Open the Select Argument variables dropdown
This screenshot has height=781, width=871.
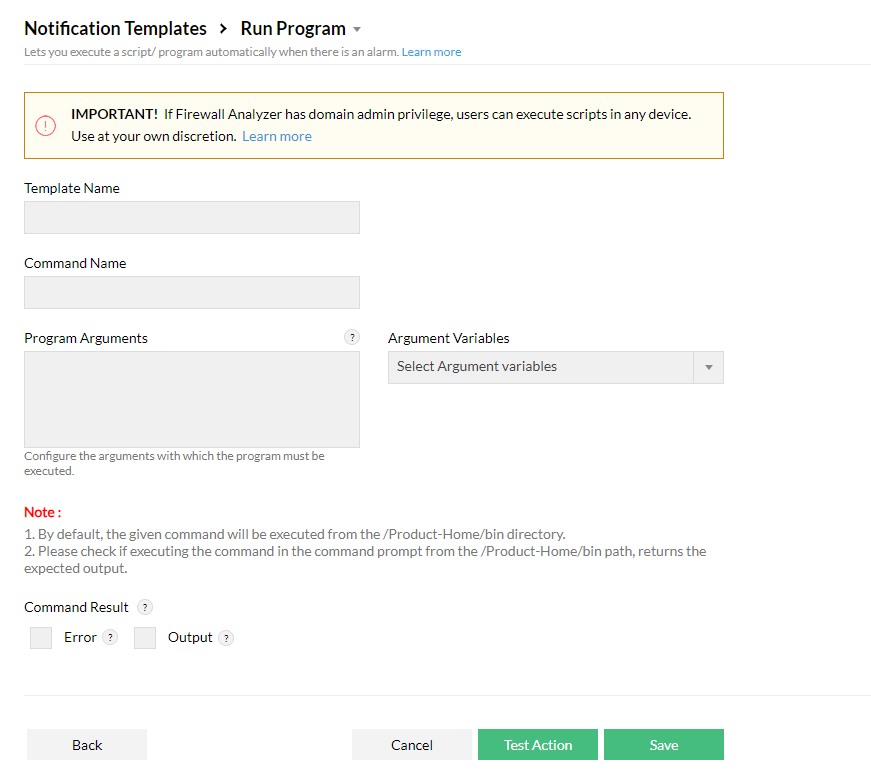[x=540, y=367]
